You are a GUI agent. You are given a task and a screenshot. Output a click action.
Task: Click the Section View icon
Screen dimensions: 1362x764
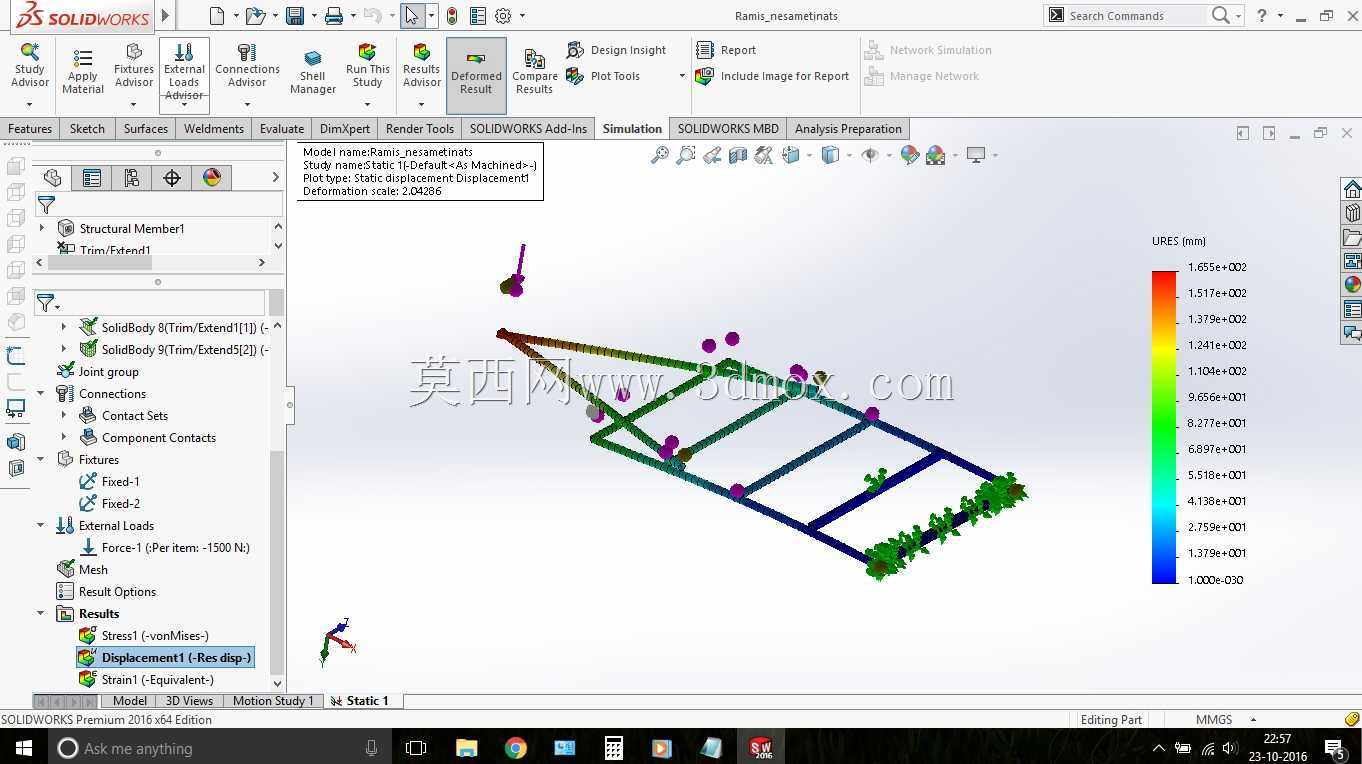(x=738, y=155)
